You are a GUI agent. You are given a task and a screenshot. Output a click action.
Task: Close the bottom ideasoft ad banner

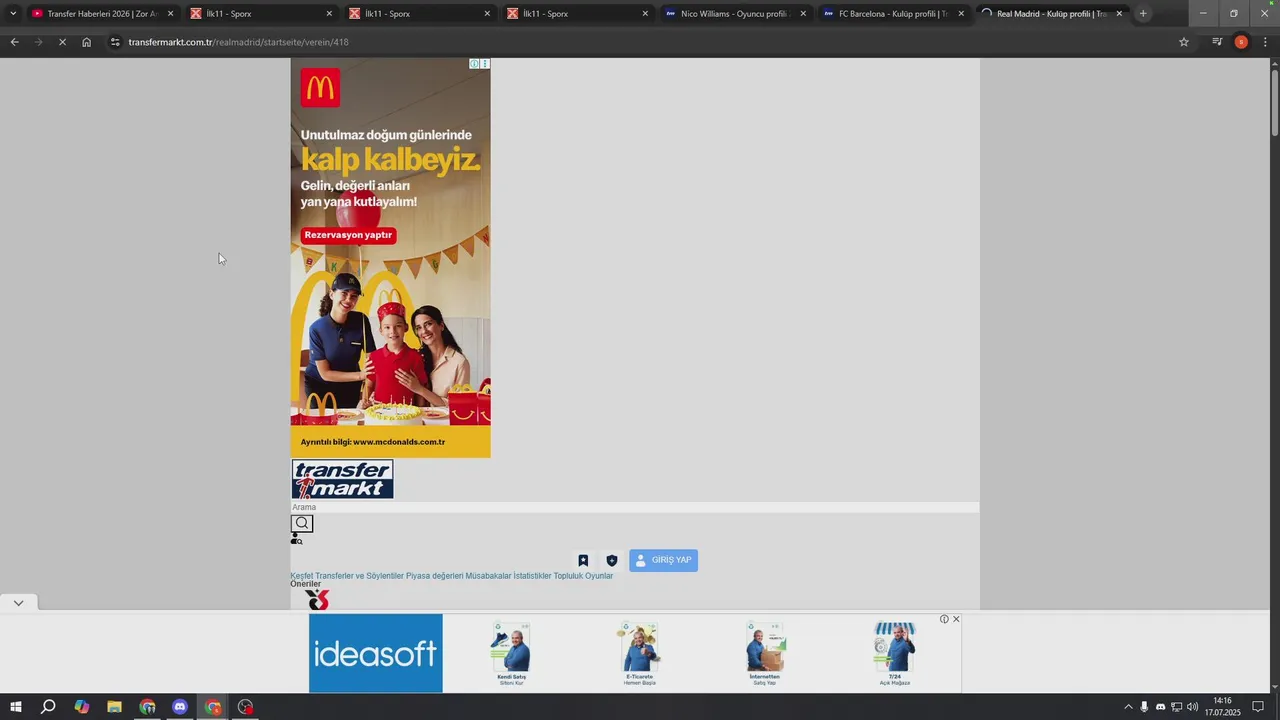[x=956, y=619]
